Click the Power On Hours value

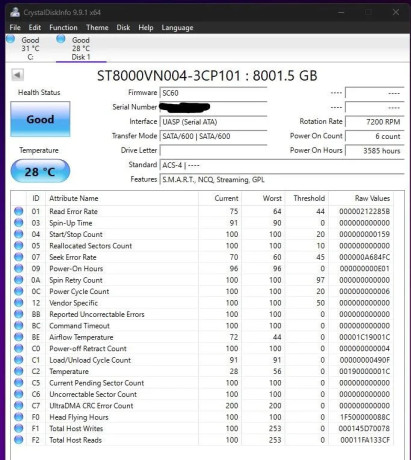click(375, 150)
